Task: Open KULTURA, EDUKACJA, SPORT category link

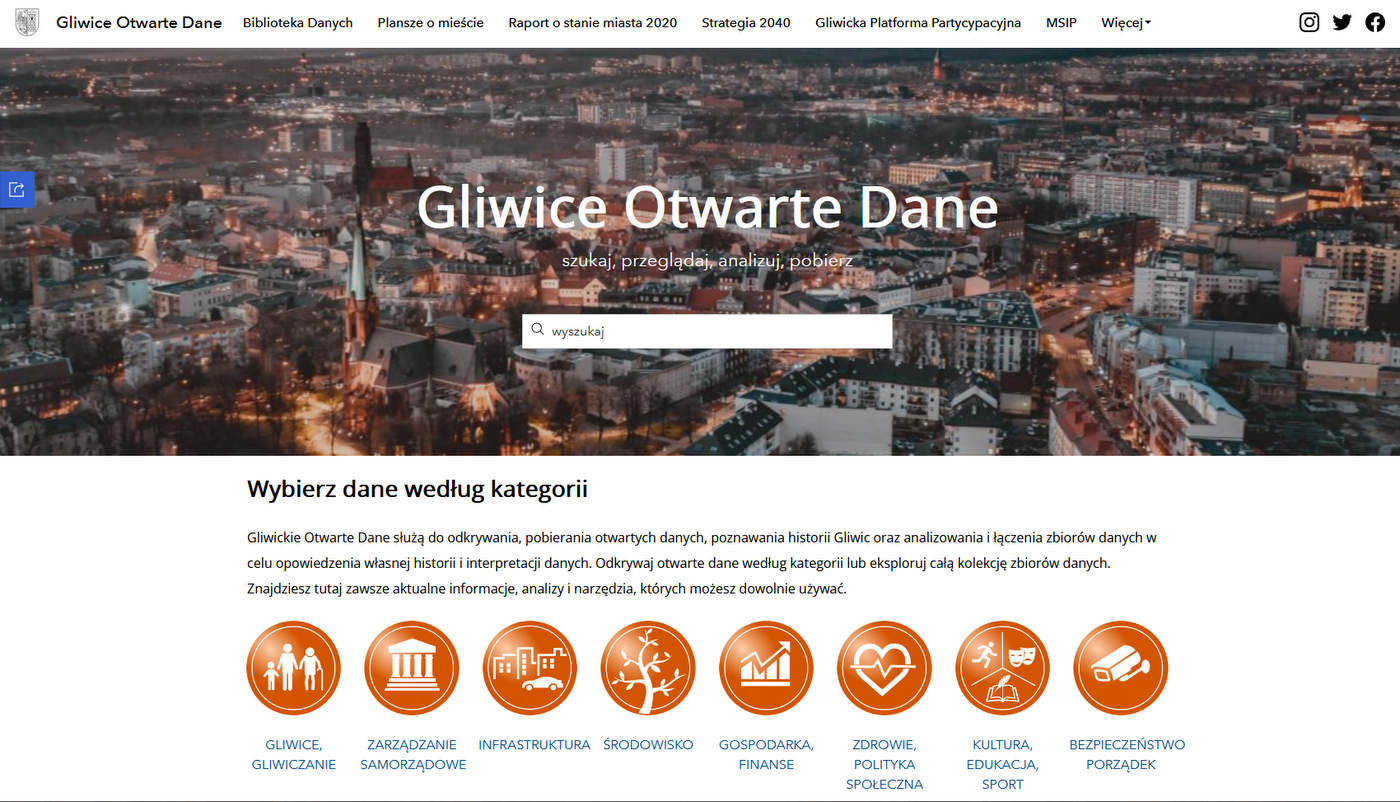Action: [x=1002, y=765]
